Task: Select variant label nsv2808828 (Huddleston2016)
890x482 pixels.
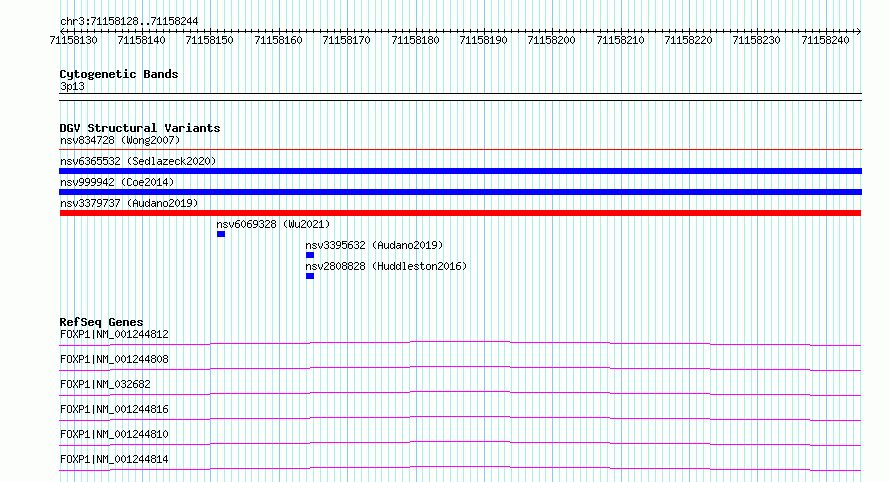Action: tap(386, 266)
